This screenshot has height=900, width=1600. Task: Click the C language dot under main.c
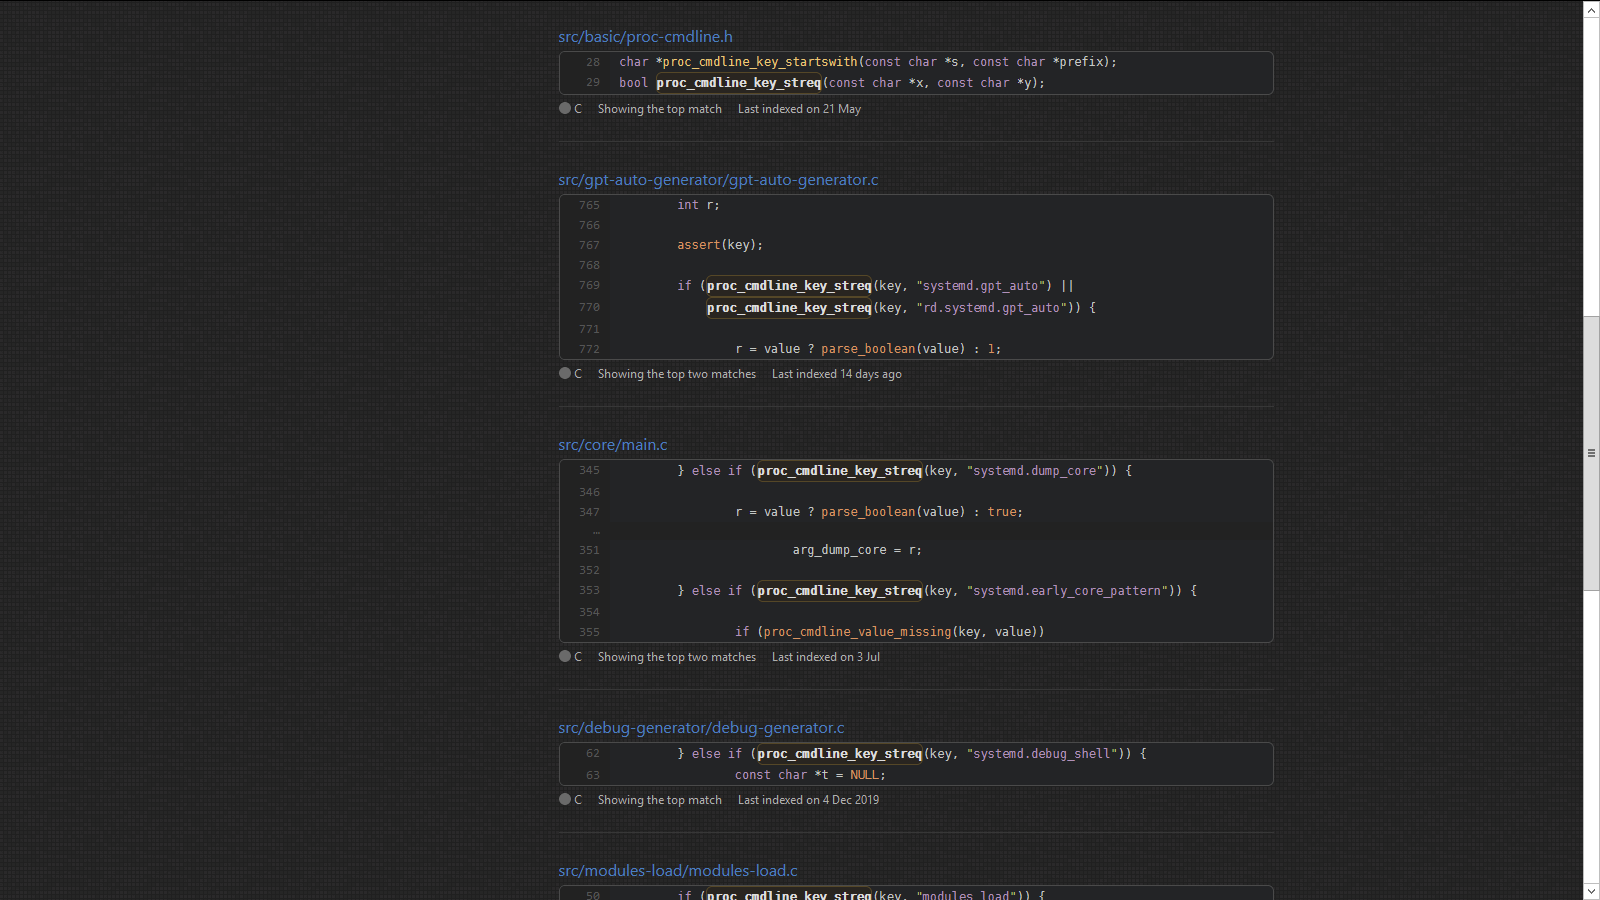tap(565, 657)
